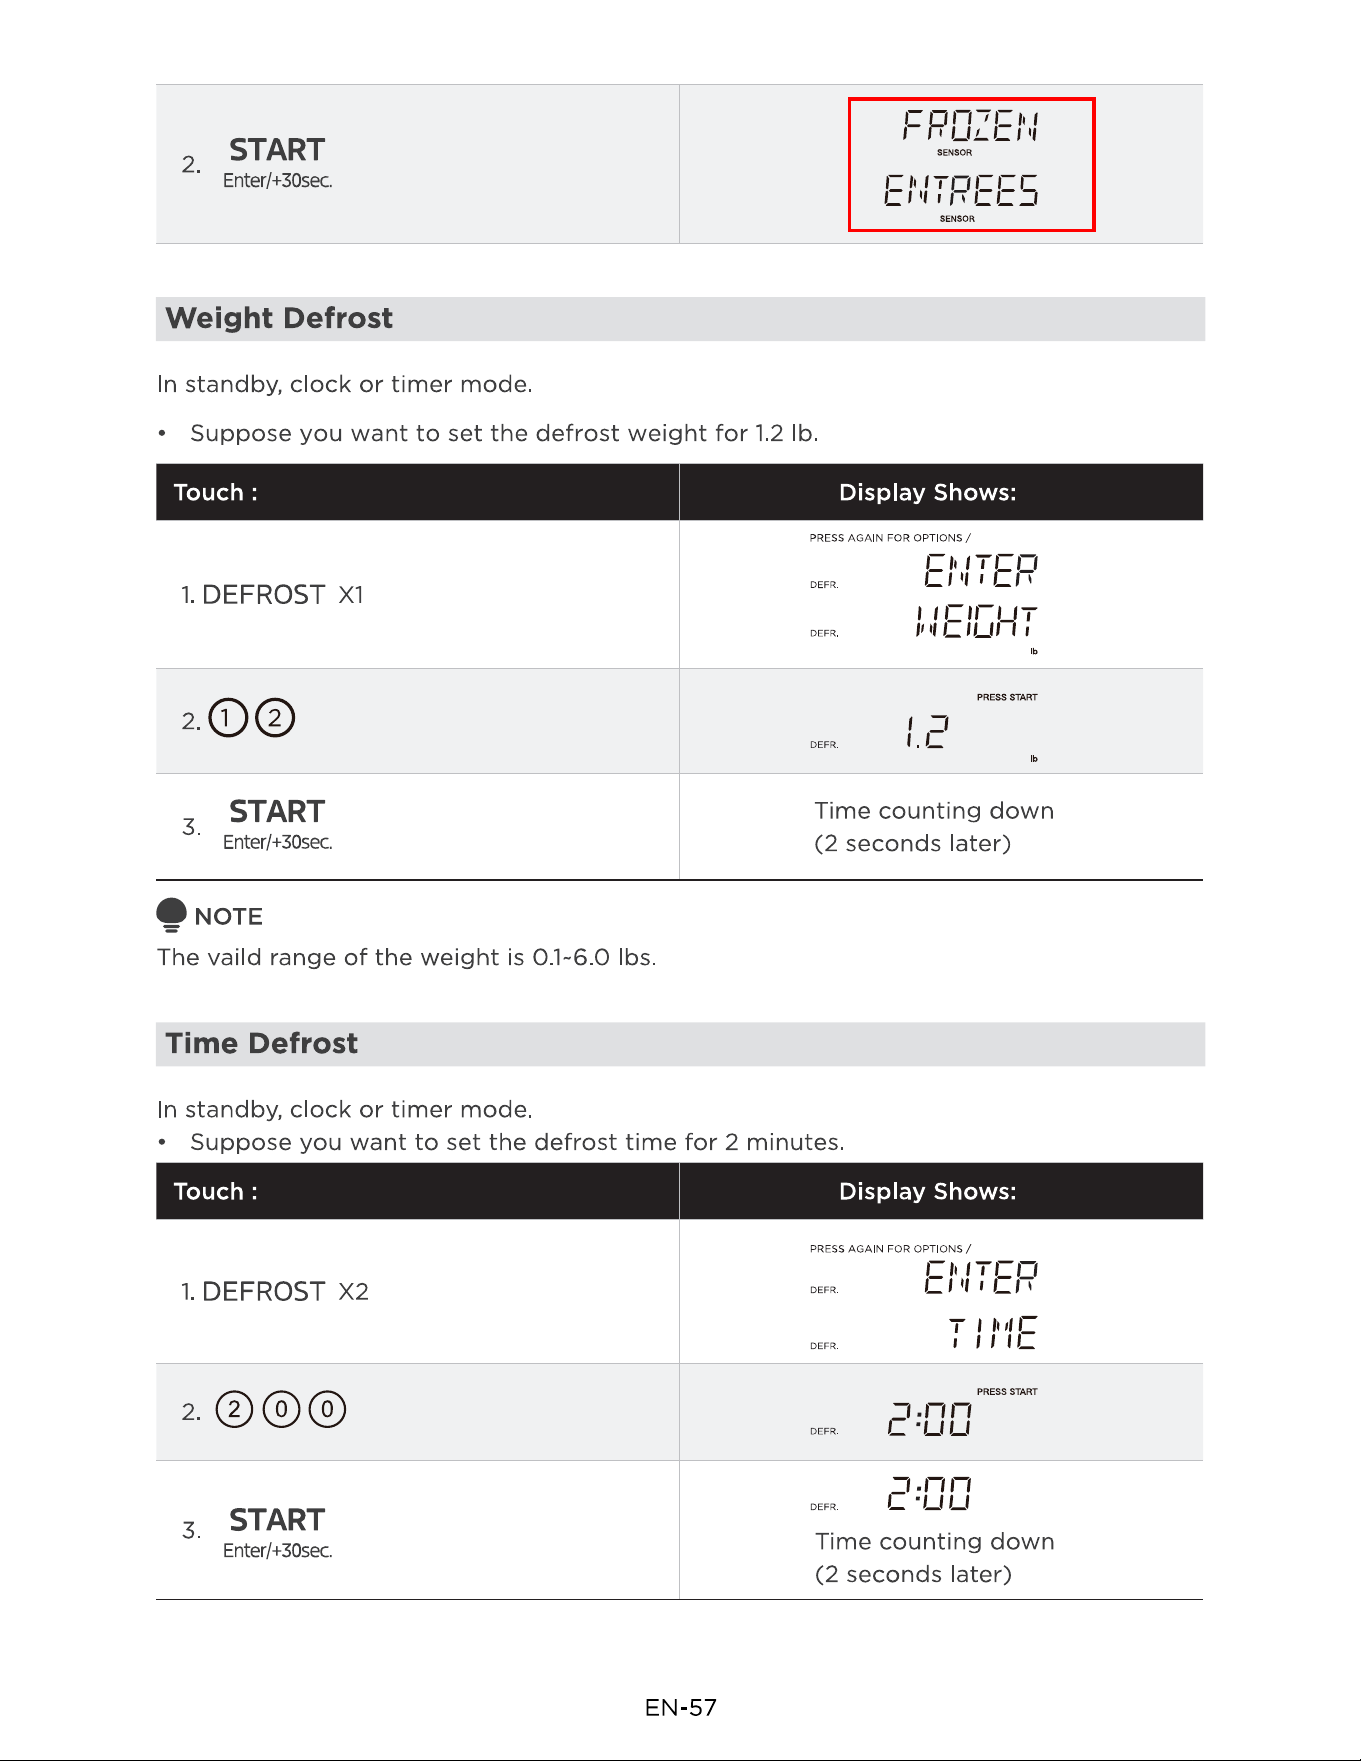Image resolution: width=1361 pixels, height=1761 pixels.
Task: Click second circled 0 in Time Defrost
Action: tap(328, 1409)
